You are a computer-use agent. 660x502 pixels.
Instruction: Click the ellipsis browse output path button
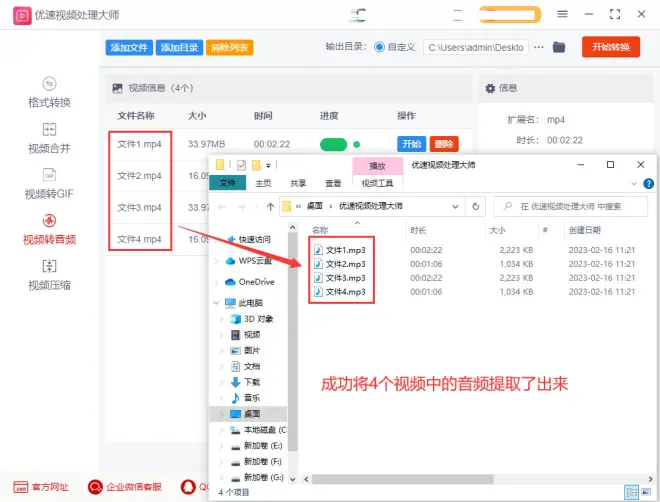(x=539, y=47)
